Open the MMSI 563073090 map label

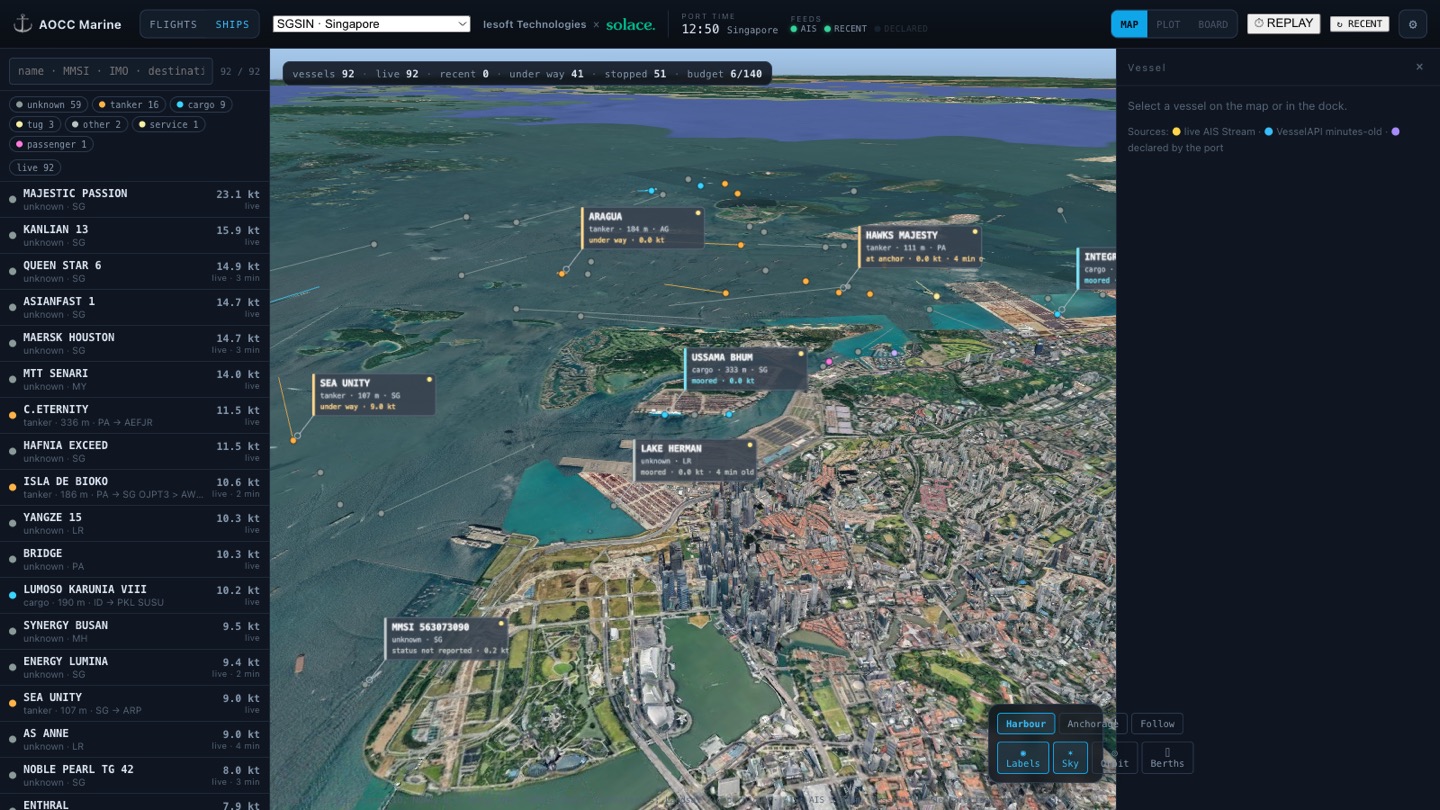tap(446, 639)
